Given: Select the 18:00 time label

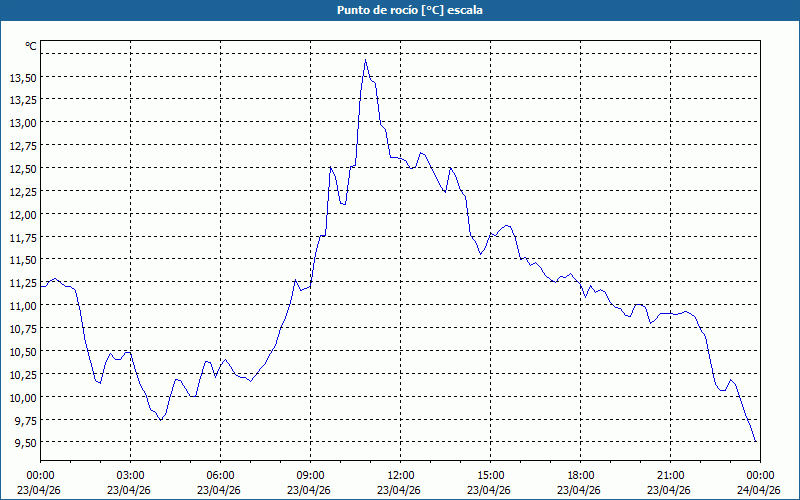Looking at the screenshot, I should [580, 475].
